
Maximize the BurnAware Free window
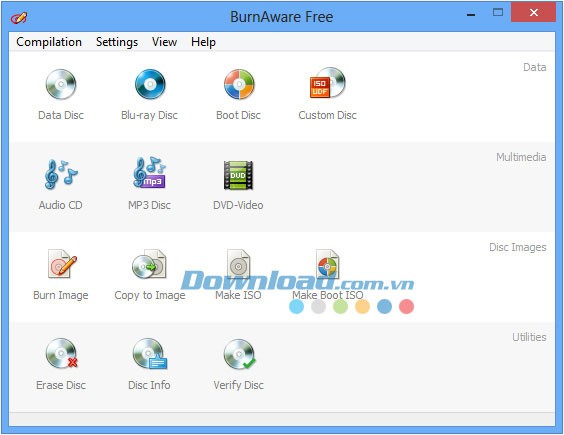(498, 13)
